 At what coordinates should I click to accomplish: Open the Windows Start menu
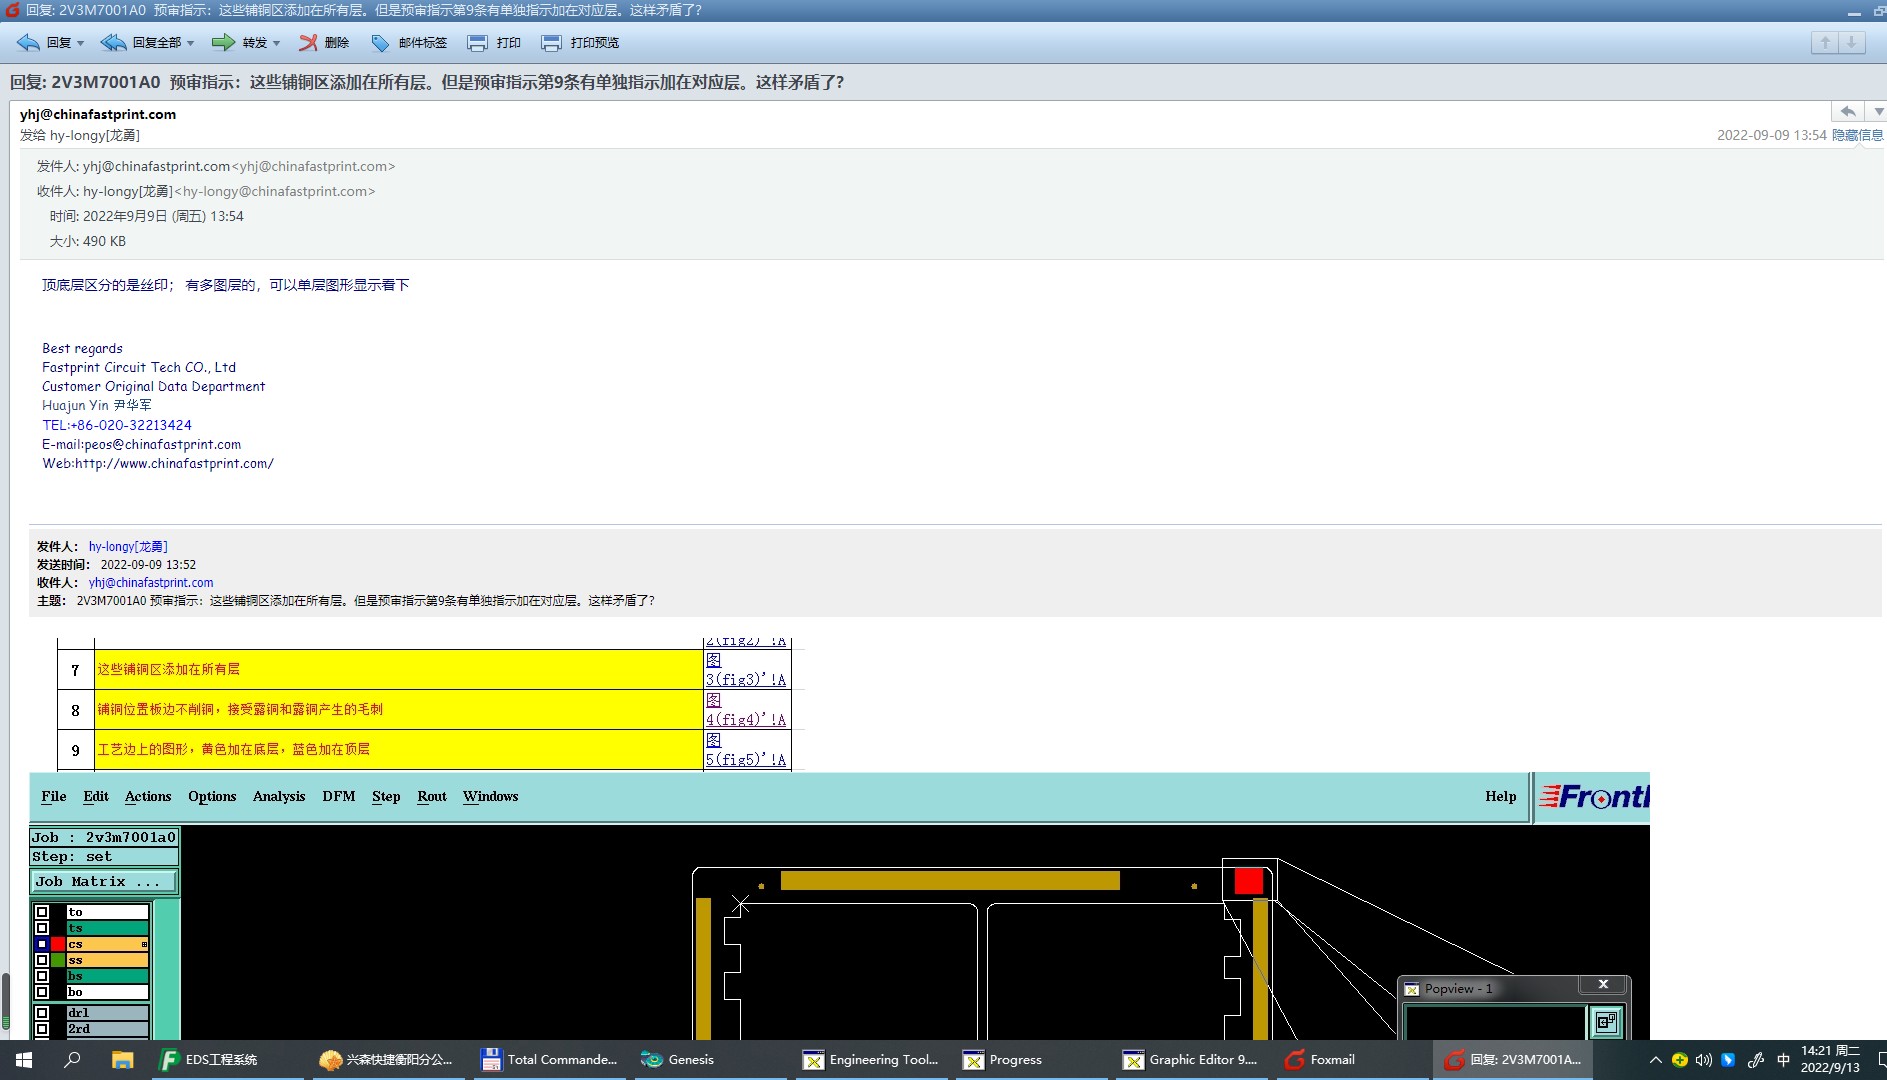(23, 1059)
